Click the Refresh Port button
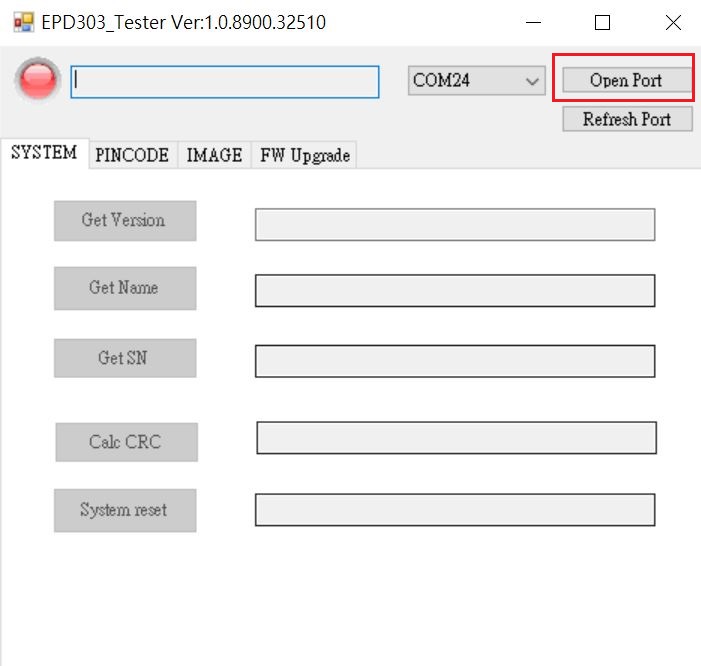The height and width of the screenshot is (666, 701). click(x=626, y=119)
